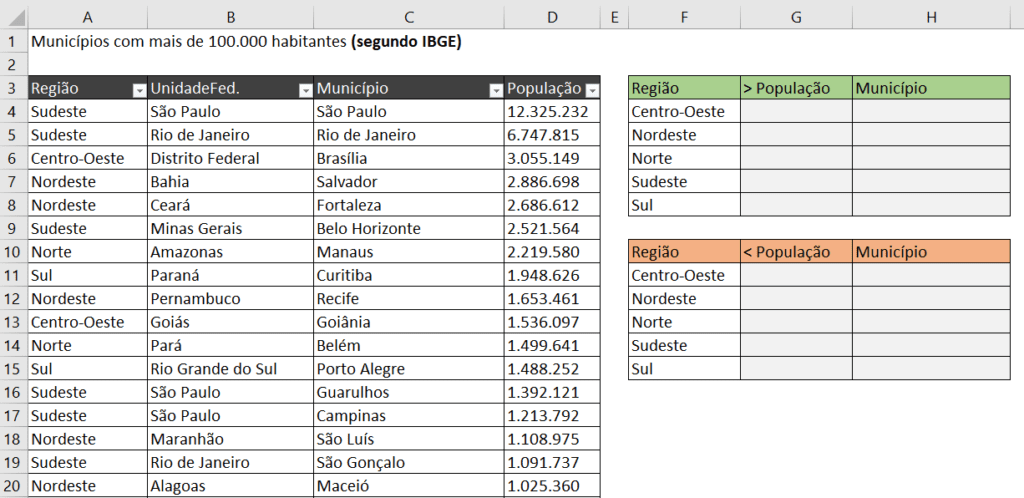Select the Curitiba cell
1024x498 pixels.
(408, 275)
